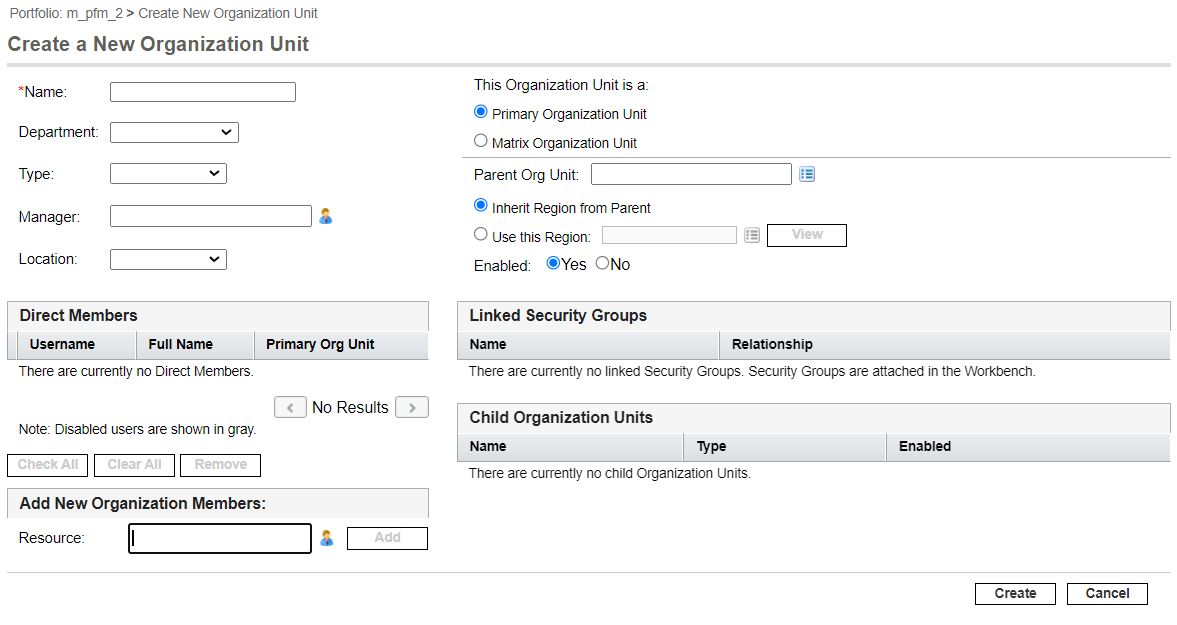
Task: Choose Inherit Region from Parent
Action: click(x=481, y=206)
